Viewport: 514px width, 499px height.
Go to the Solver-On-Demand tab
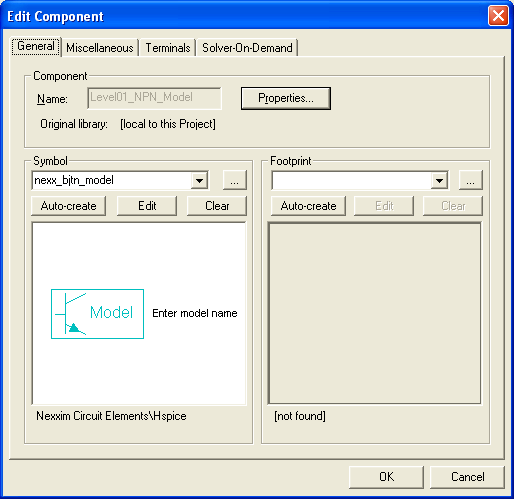pos(247,48)
